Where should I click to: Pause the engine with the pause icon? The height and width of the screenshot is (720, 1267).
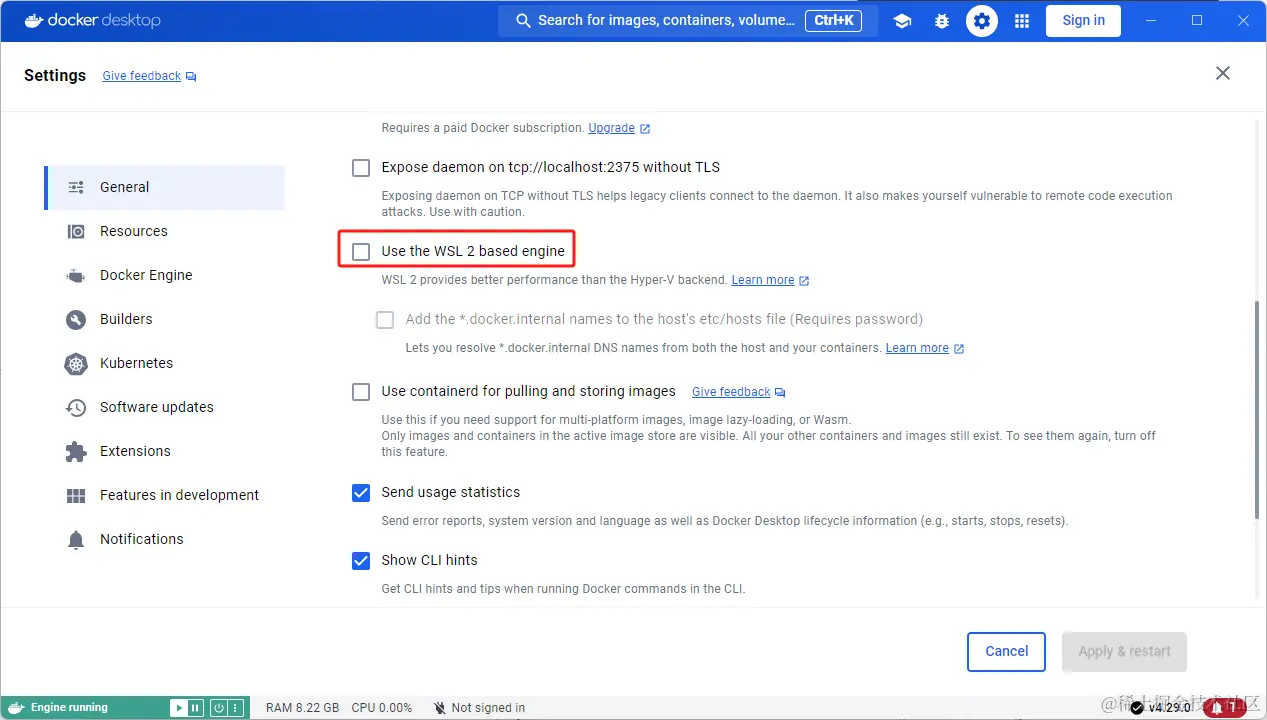coord(195,708)
